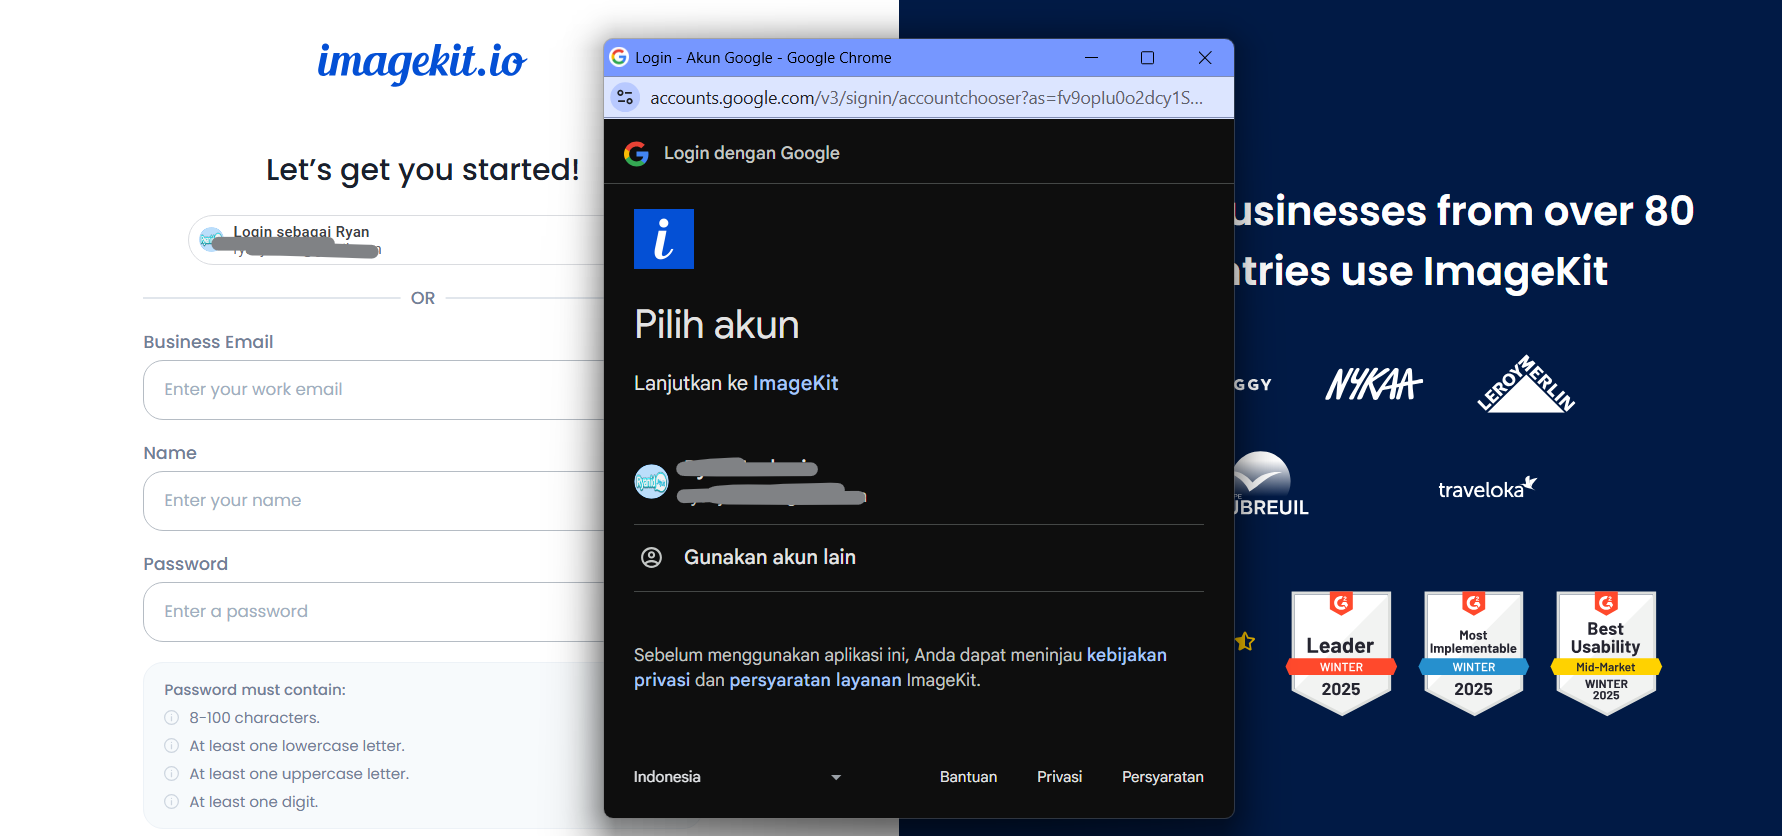Click the Traveloka logo
The height and width of the screenshot is (836, 1782).
pyautogui.click(x=1487, y=488)
